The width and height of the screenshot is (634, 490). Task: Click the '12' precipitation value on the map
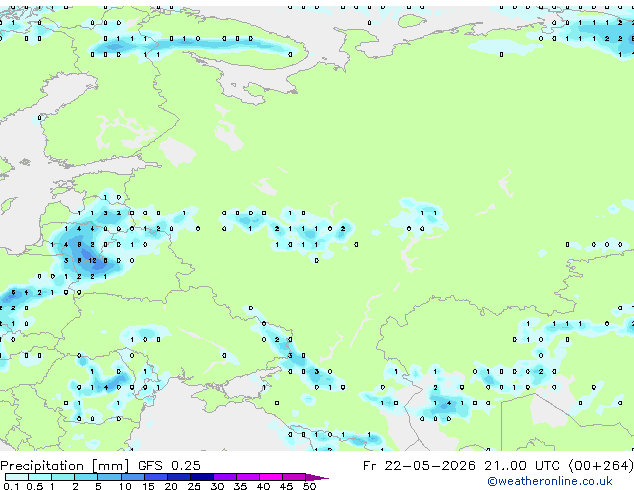[93, 261]
